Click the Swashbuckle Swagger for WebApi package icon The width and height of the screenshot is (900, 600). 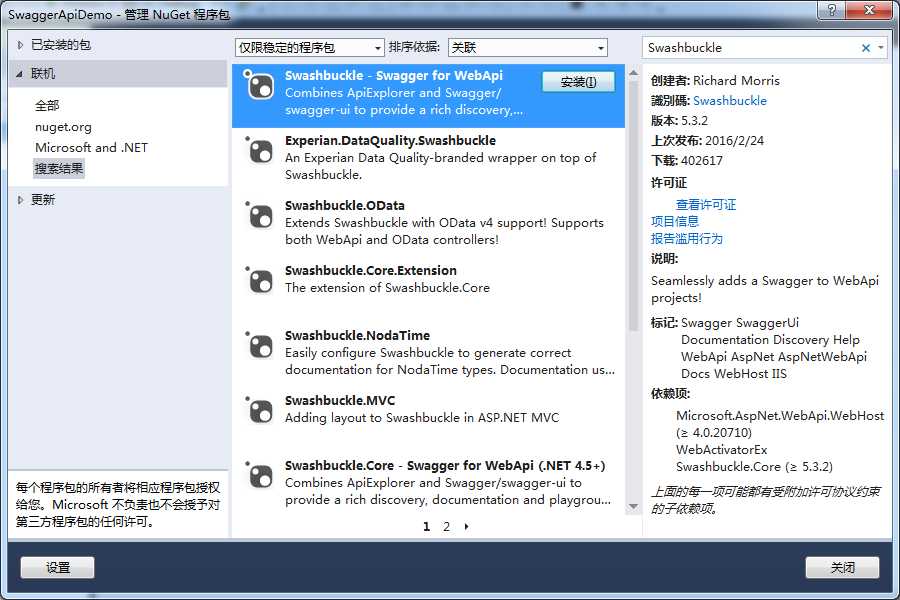point(259,86)
